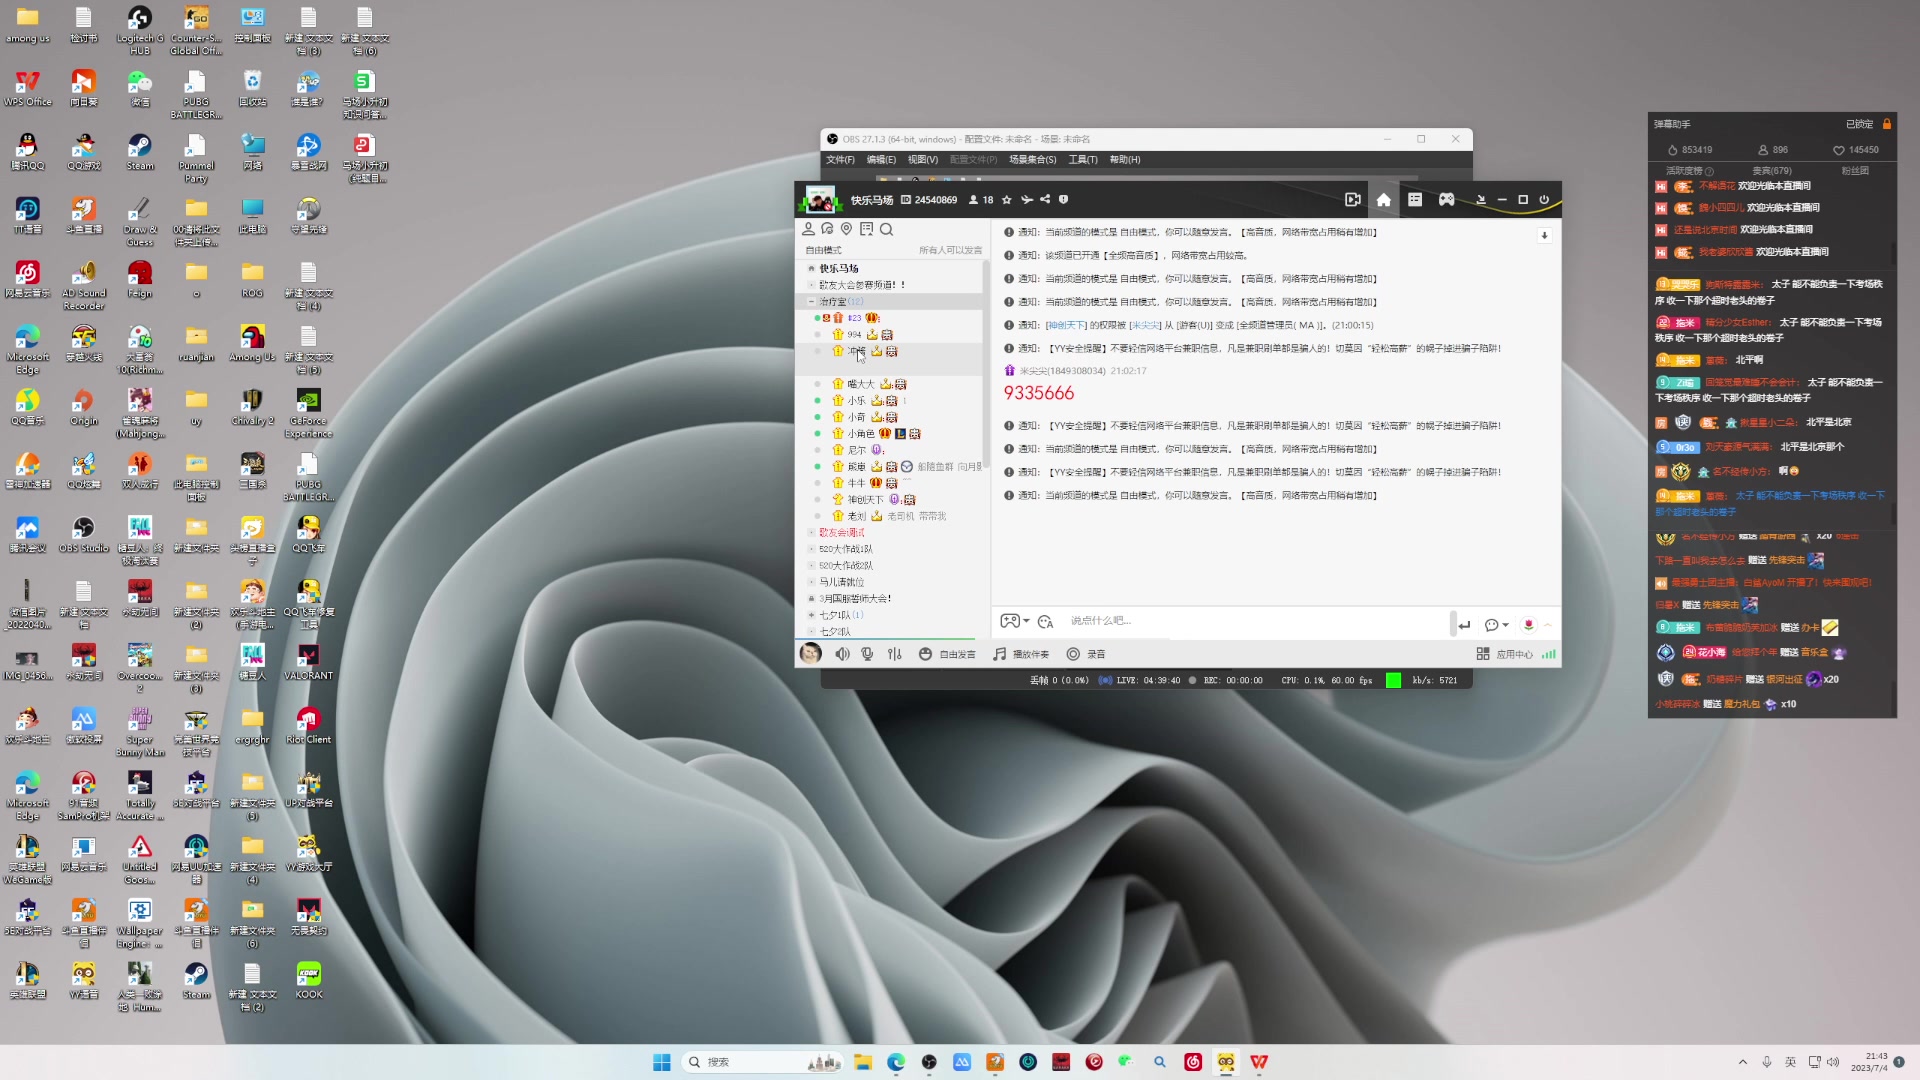Open the shield report icon in YY header
Image resolution: width=1920 pixels, height=1080 pixels.
(x=1064, y=200)
